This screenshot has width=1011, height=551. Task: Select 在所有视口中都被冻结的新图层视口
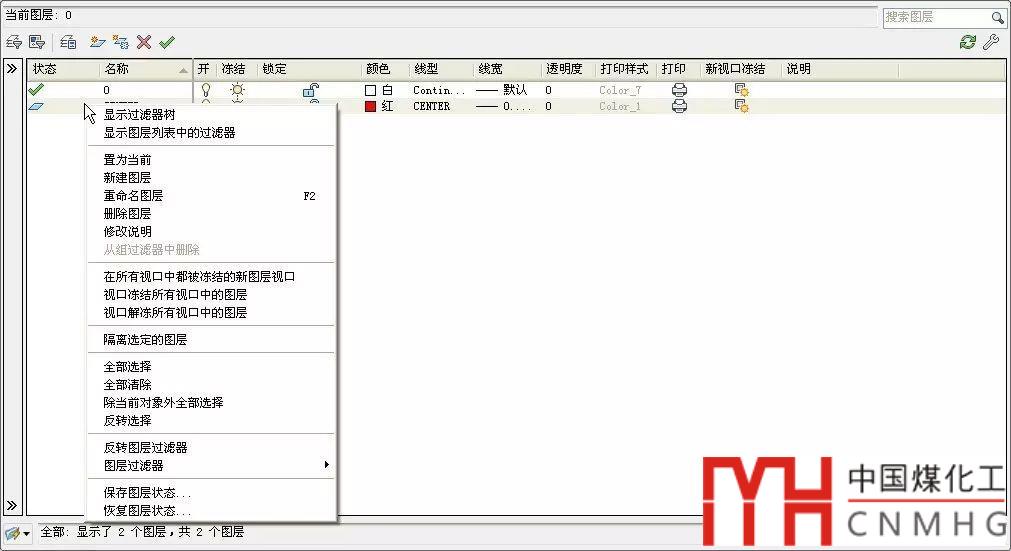click(x=199, y=277)
